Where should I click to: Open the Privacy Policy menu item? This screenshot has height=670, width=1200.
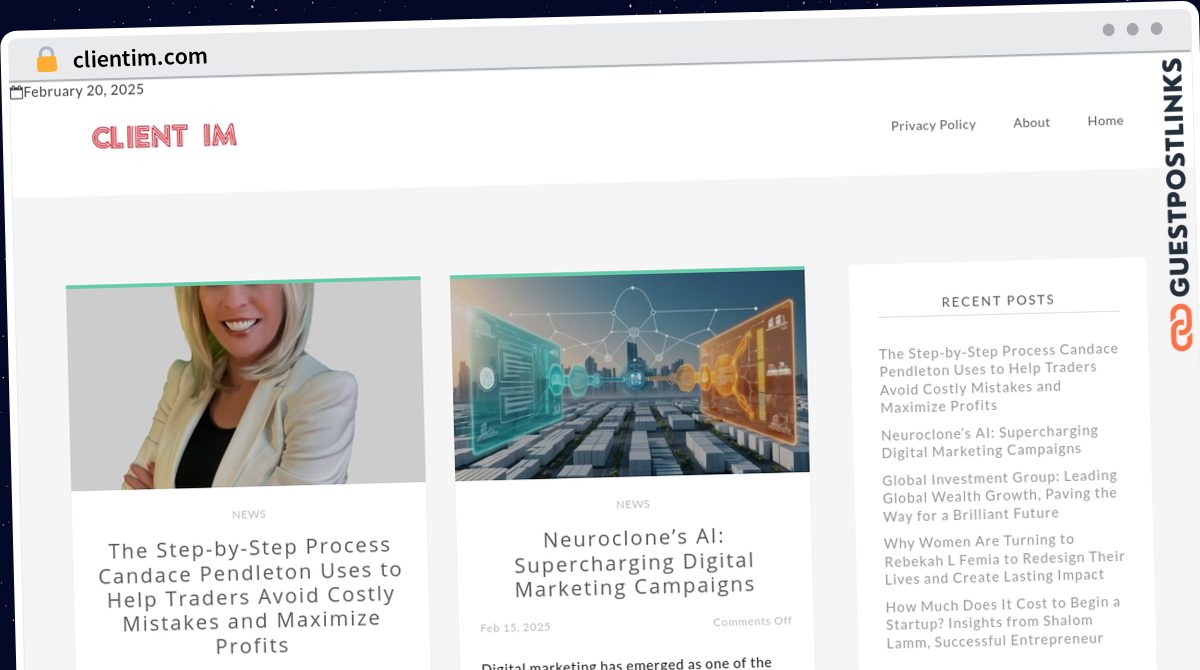933,125
